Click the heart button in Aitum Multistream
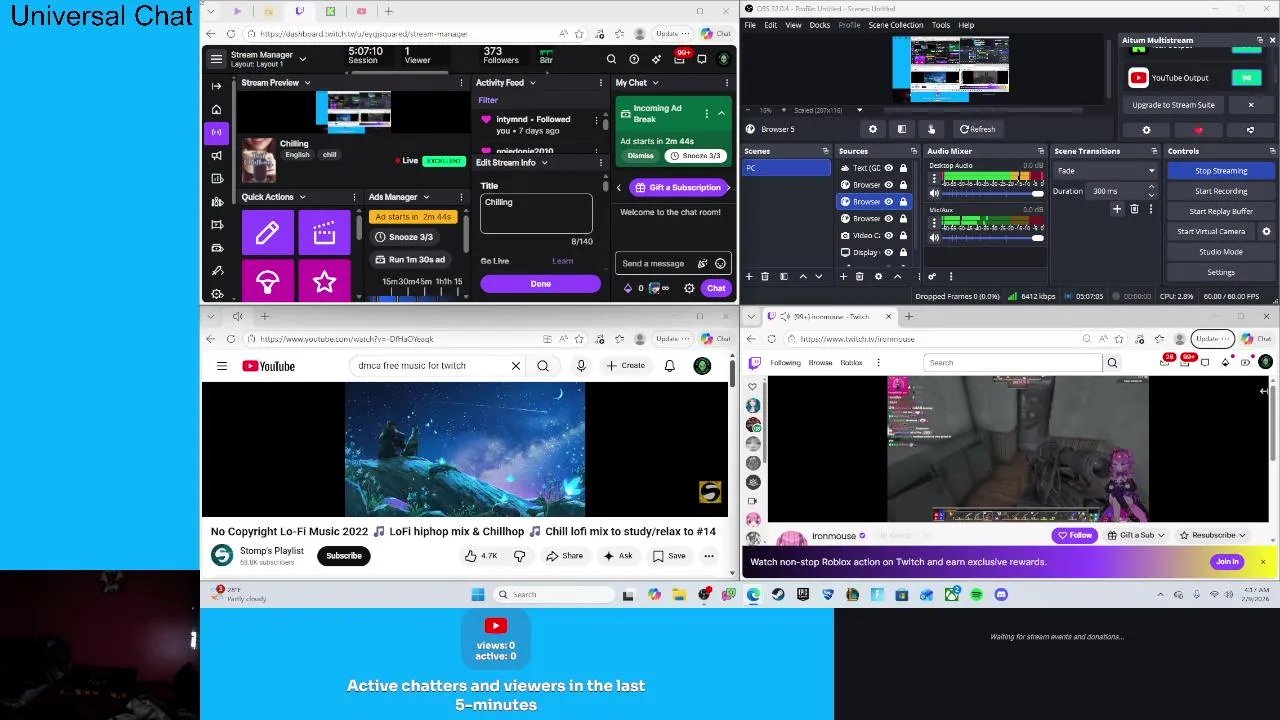 click(x=1198, y=130)
